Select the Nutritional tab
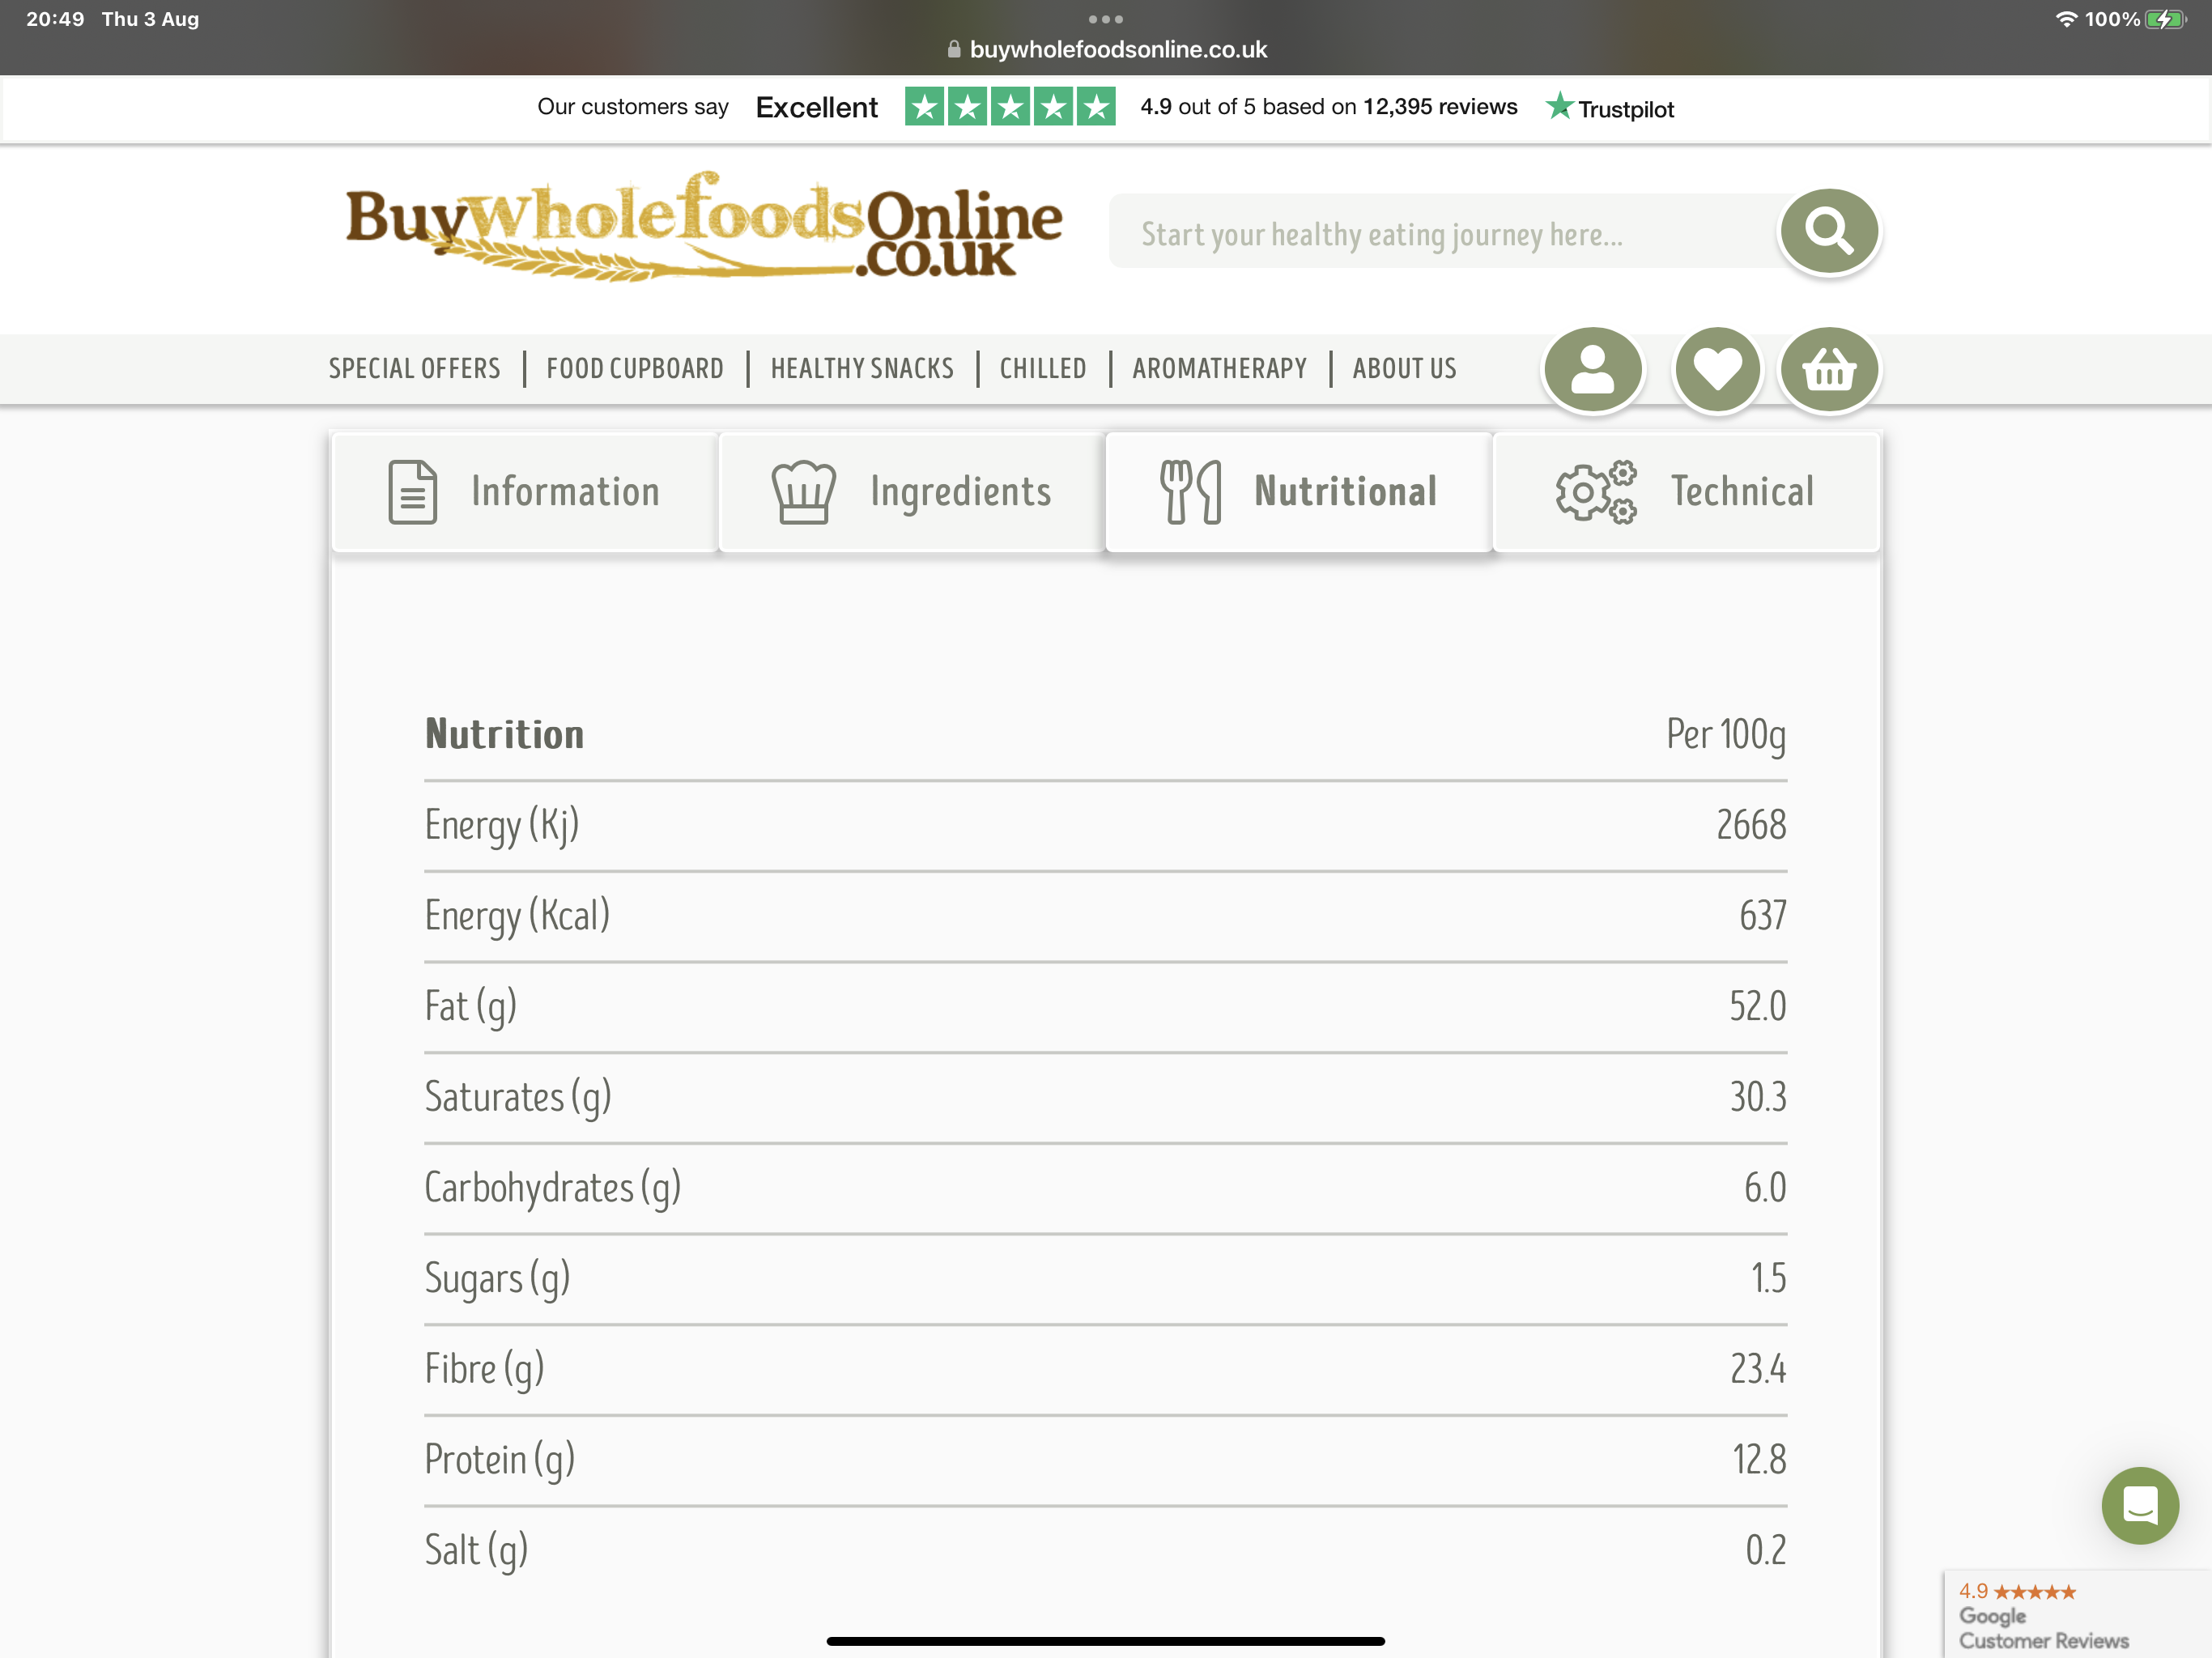This screenshot has height=1658, width=2212. pos(1298,492)
